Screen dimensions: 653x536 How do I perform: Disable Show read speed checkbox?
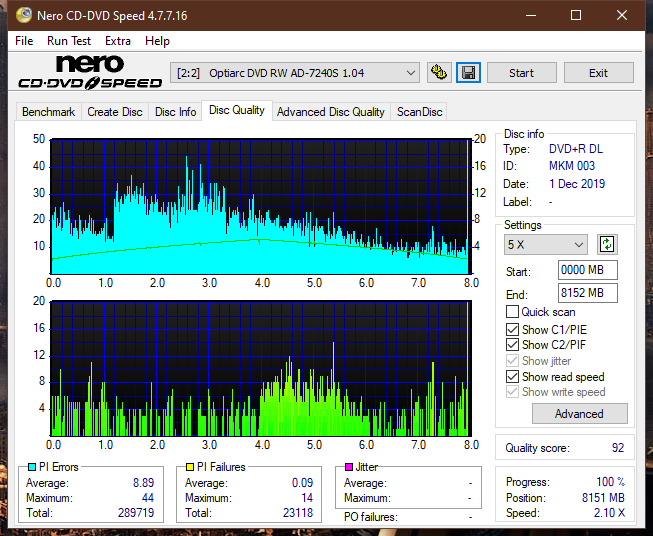(x=512, y=376)
